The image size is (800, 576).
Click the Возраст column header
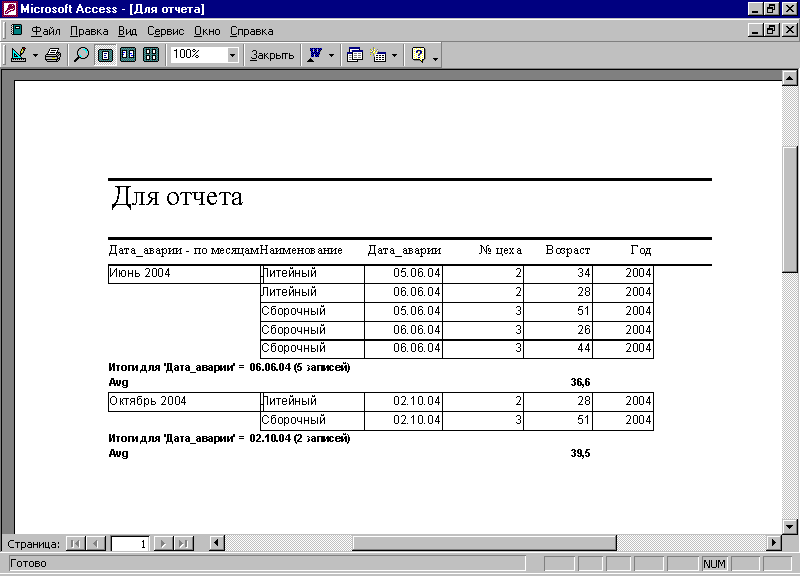pos(567,250)
